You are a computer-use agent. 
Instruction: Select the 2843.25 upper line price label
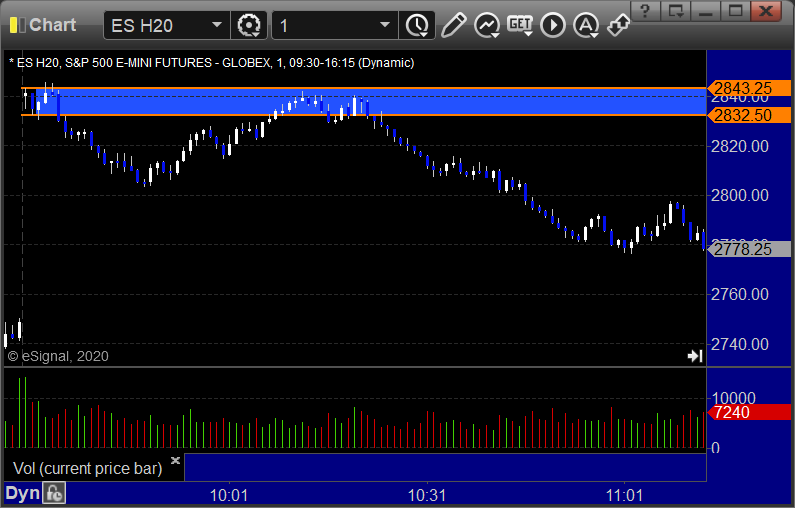[x=749, y=88]
